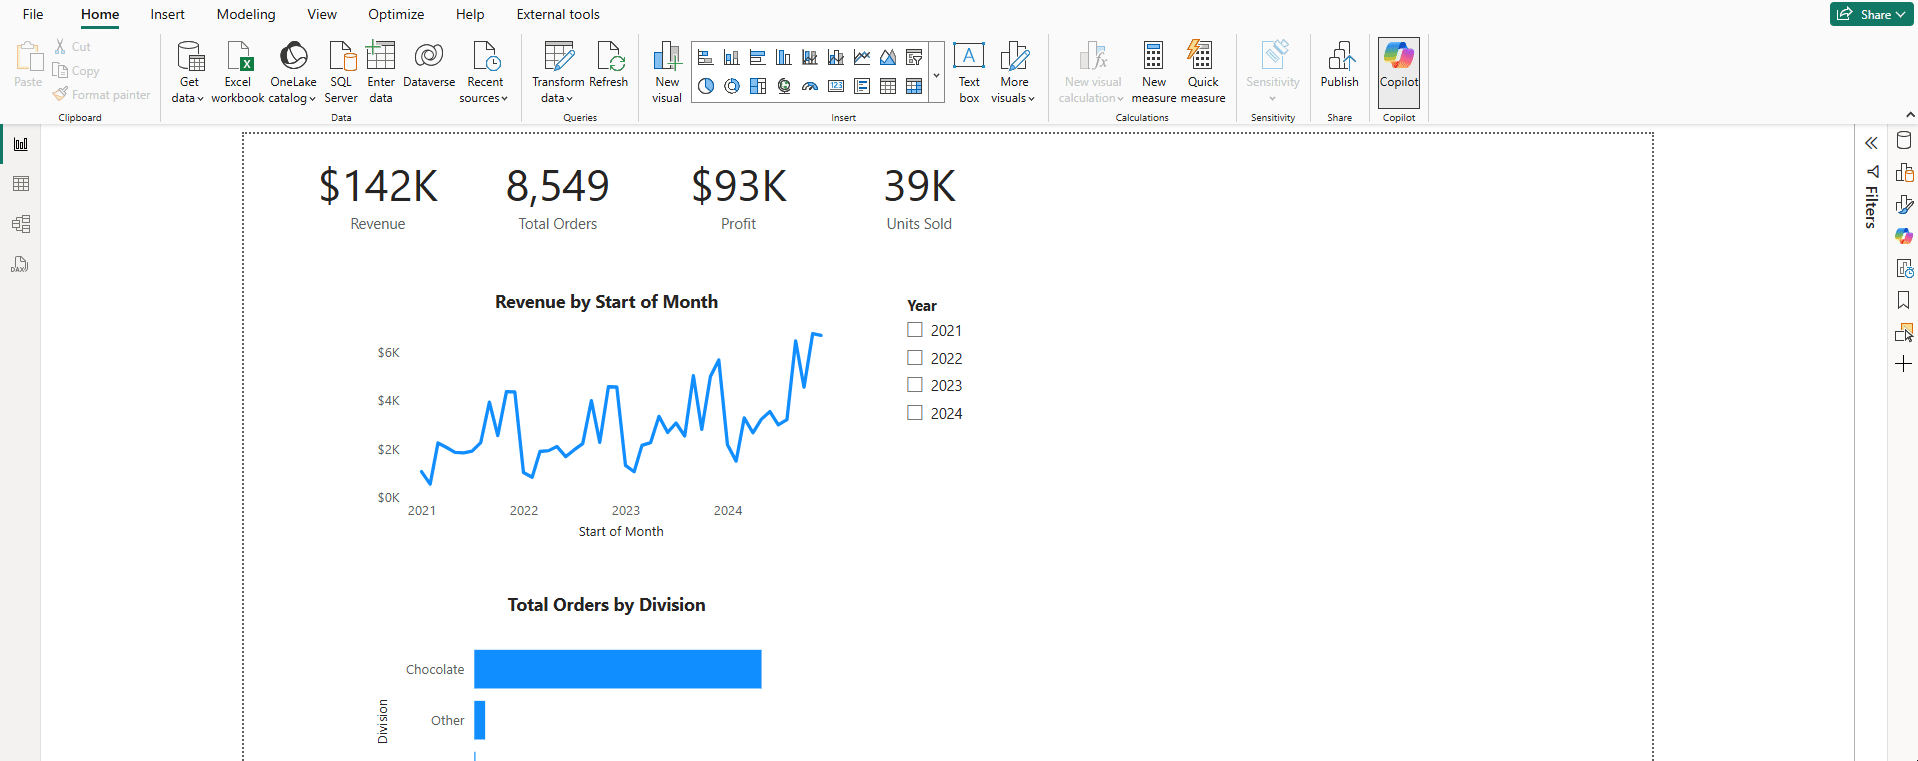The image size is (1918, 761).
Task: Click the Publish button
Action: [1339, 66]
